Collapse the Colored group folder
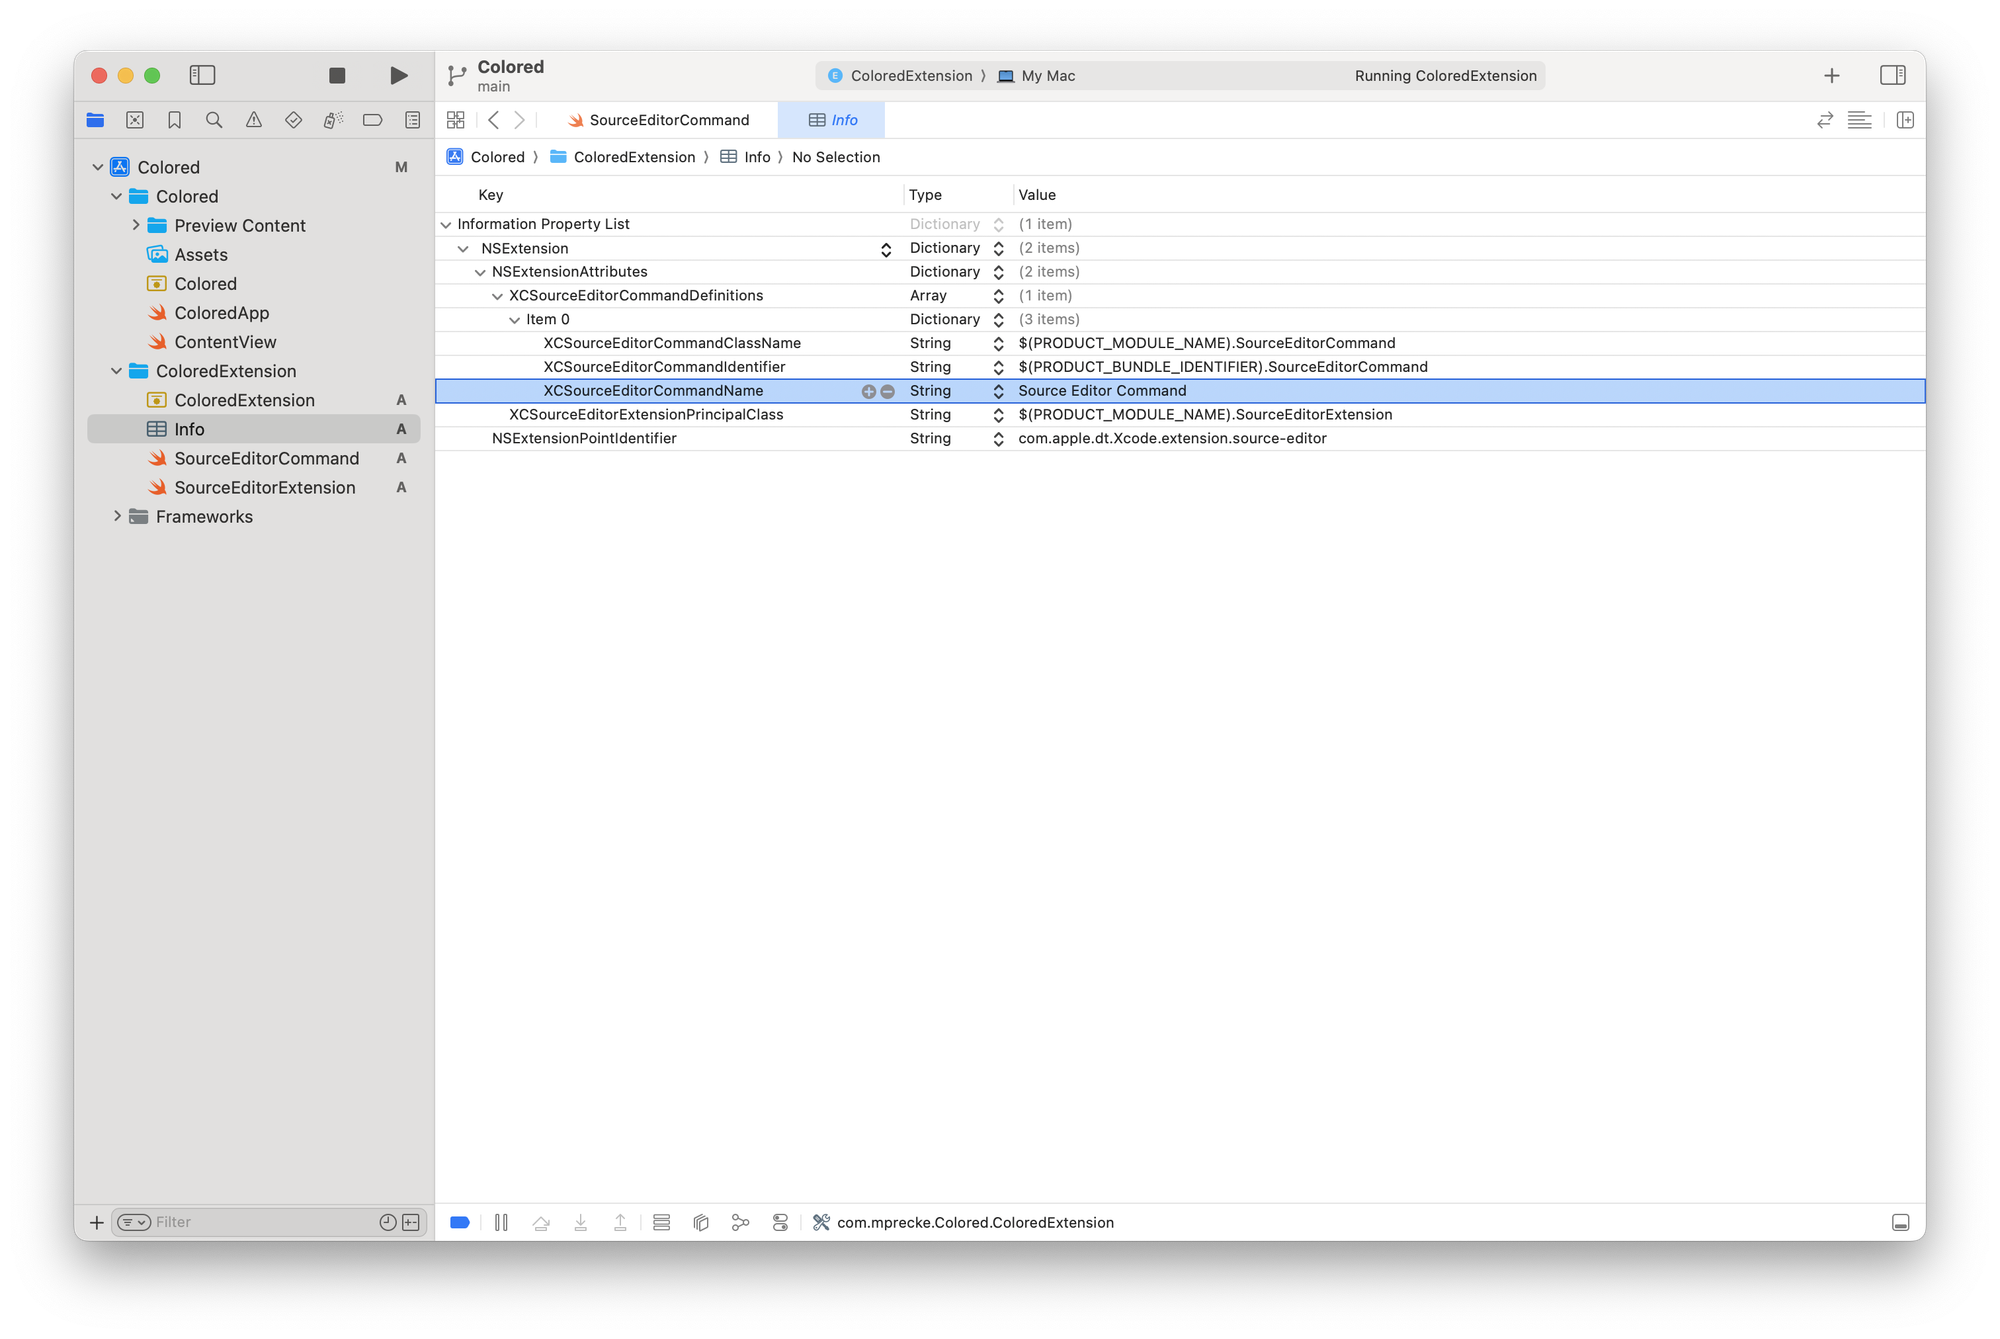 tap(117, 196)
